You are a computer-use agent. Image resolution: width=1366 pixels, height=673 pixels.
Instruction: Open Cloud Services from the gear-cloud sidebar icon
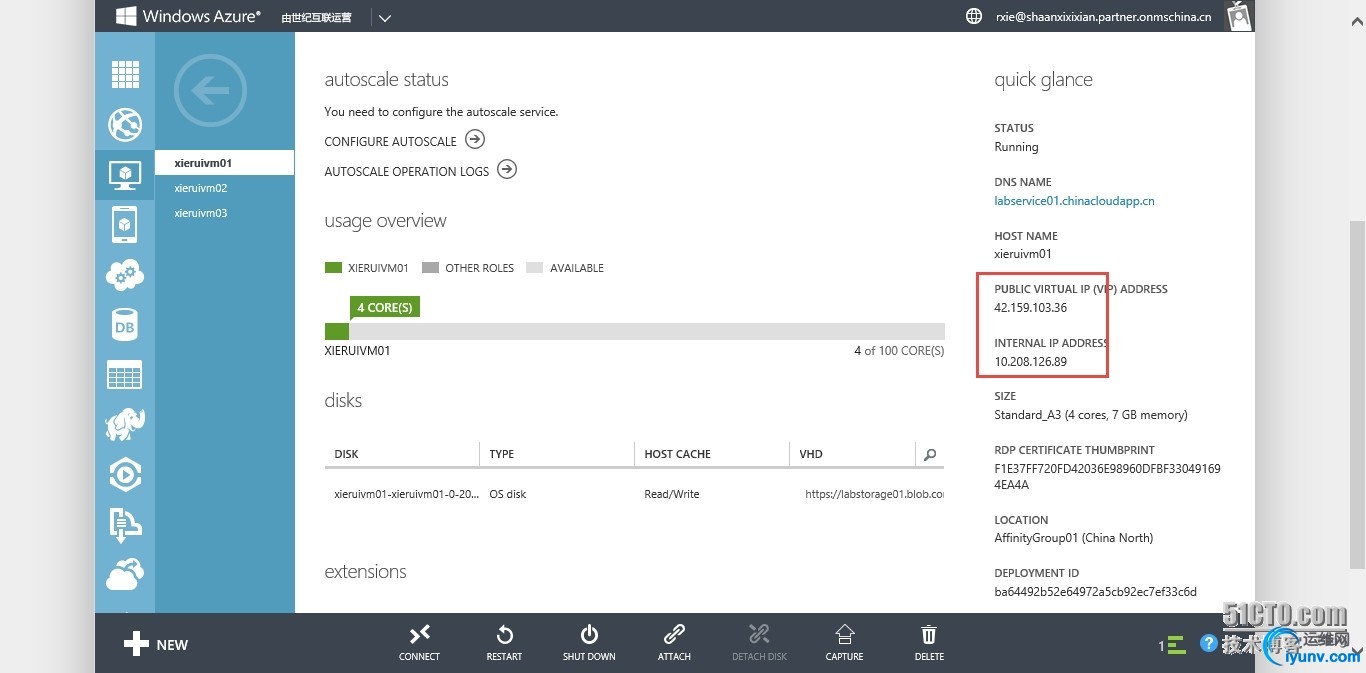pyautogui.click(x=125, y=275)
